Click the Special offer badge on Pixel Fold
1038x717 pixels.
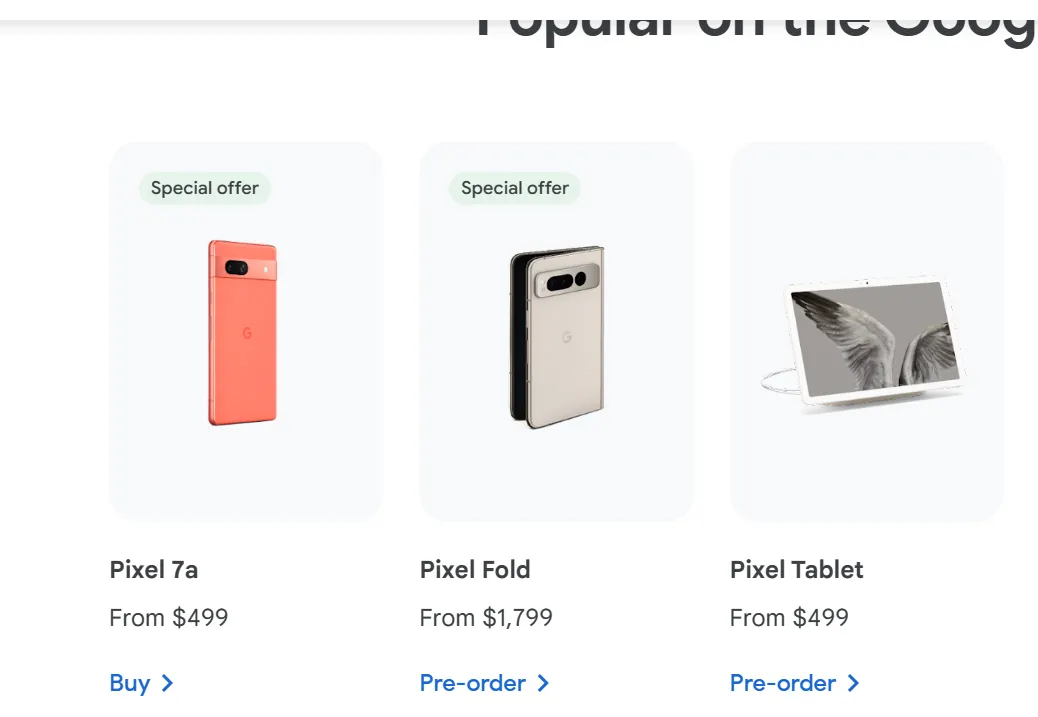[515, 188]
